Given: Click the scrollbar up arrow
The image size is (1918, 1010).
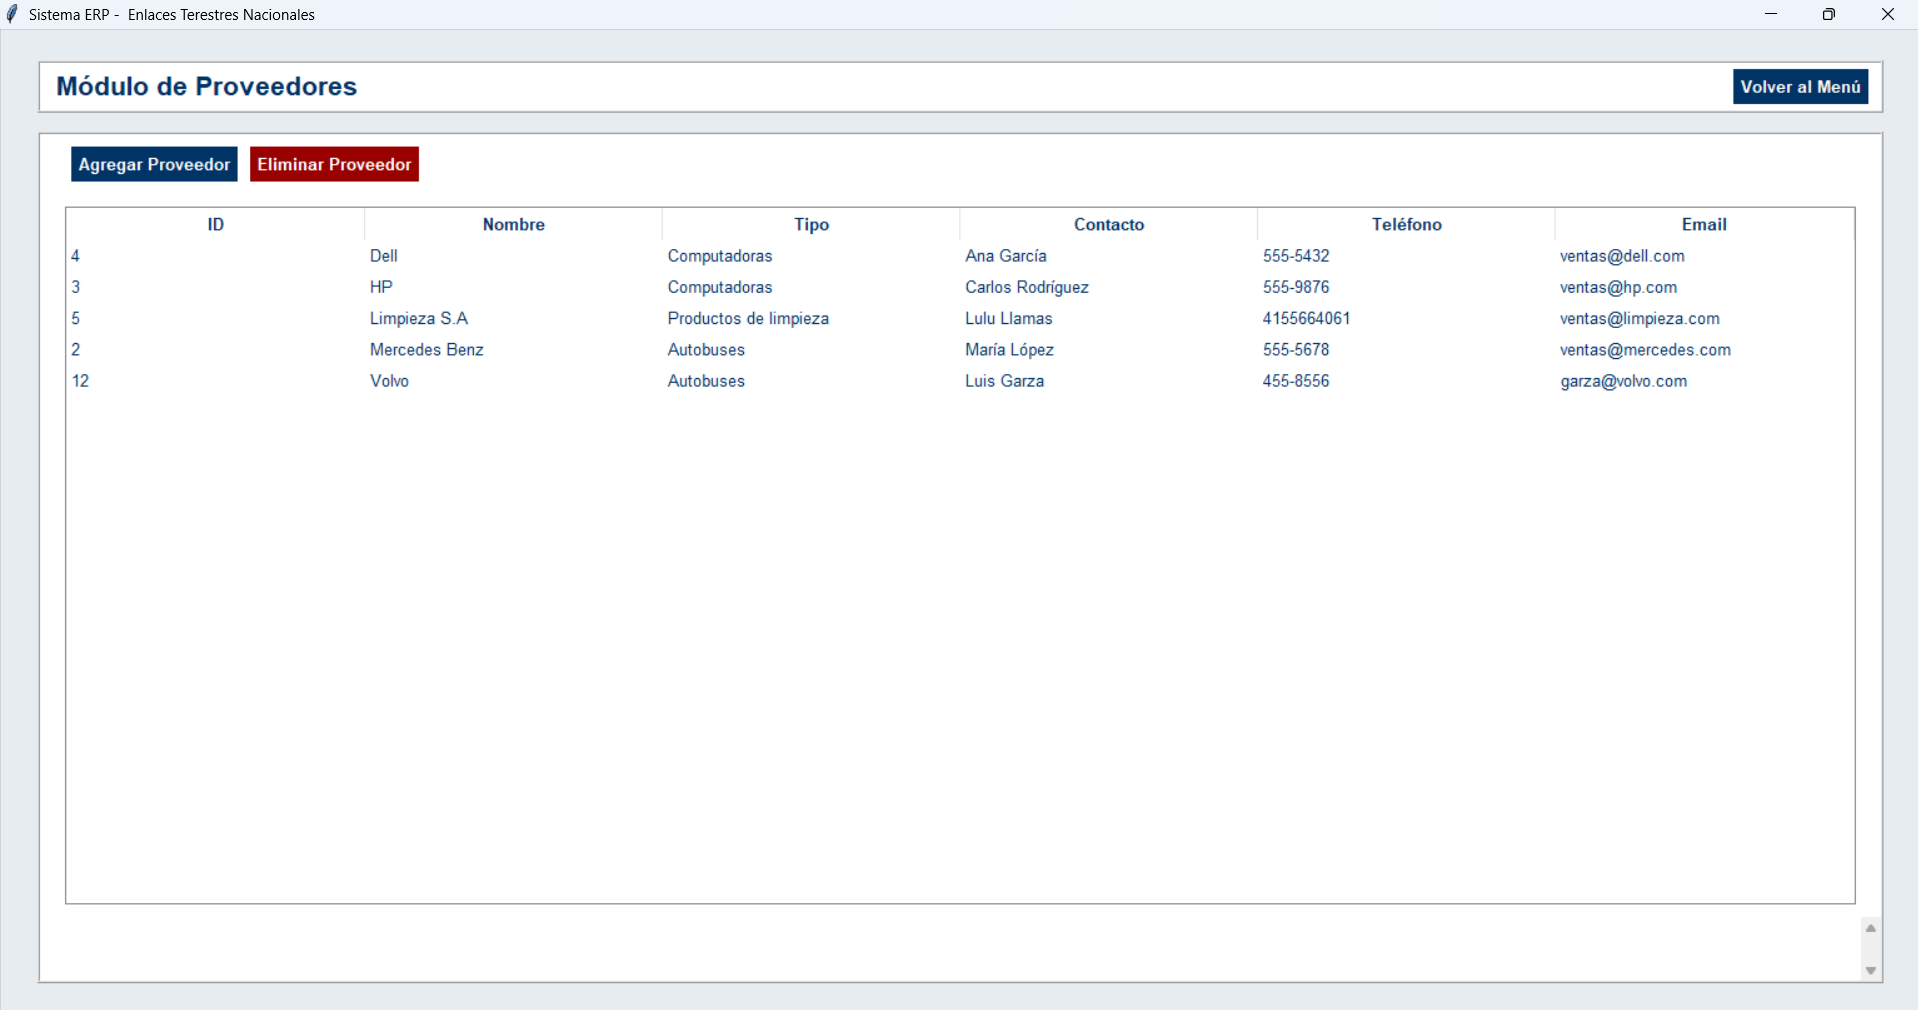Looking at the screenshot, I should click(x=1870, y=928).
